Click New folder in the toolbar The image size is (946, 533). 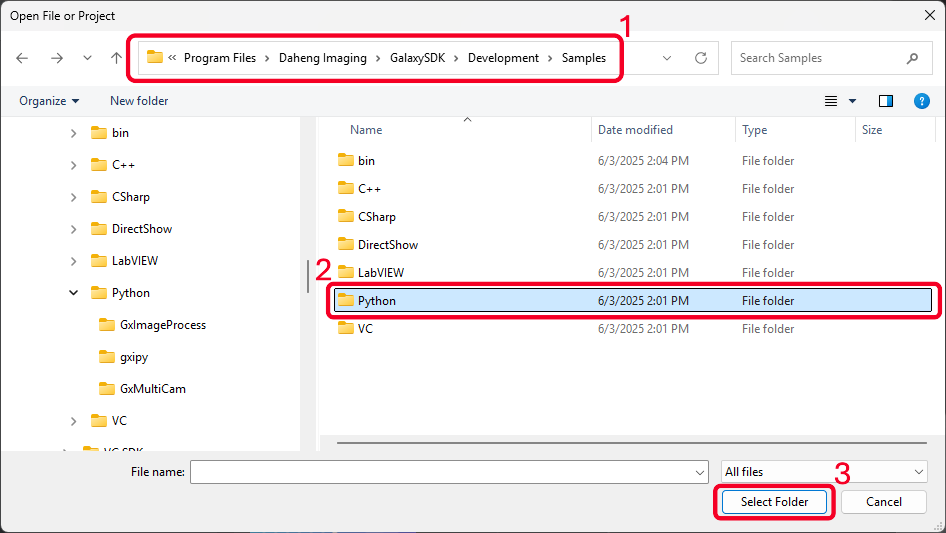(139, 101)
